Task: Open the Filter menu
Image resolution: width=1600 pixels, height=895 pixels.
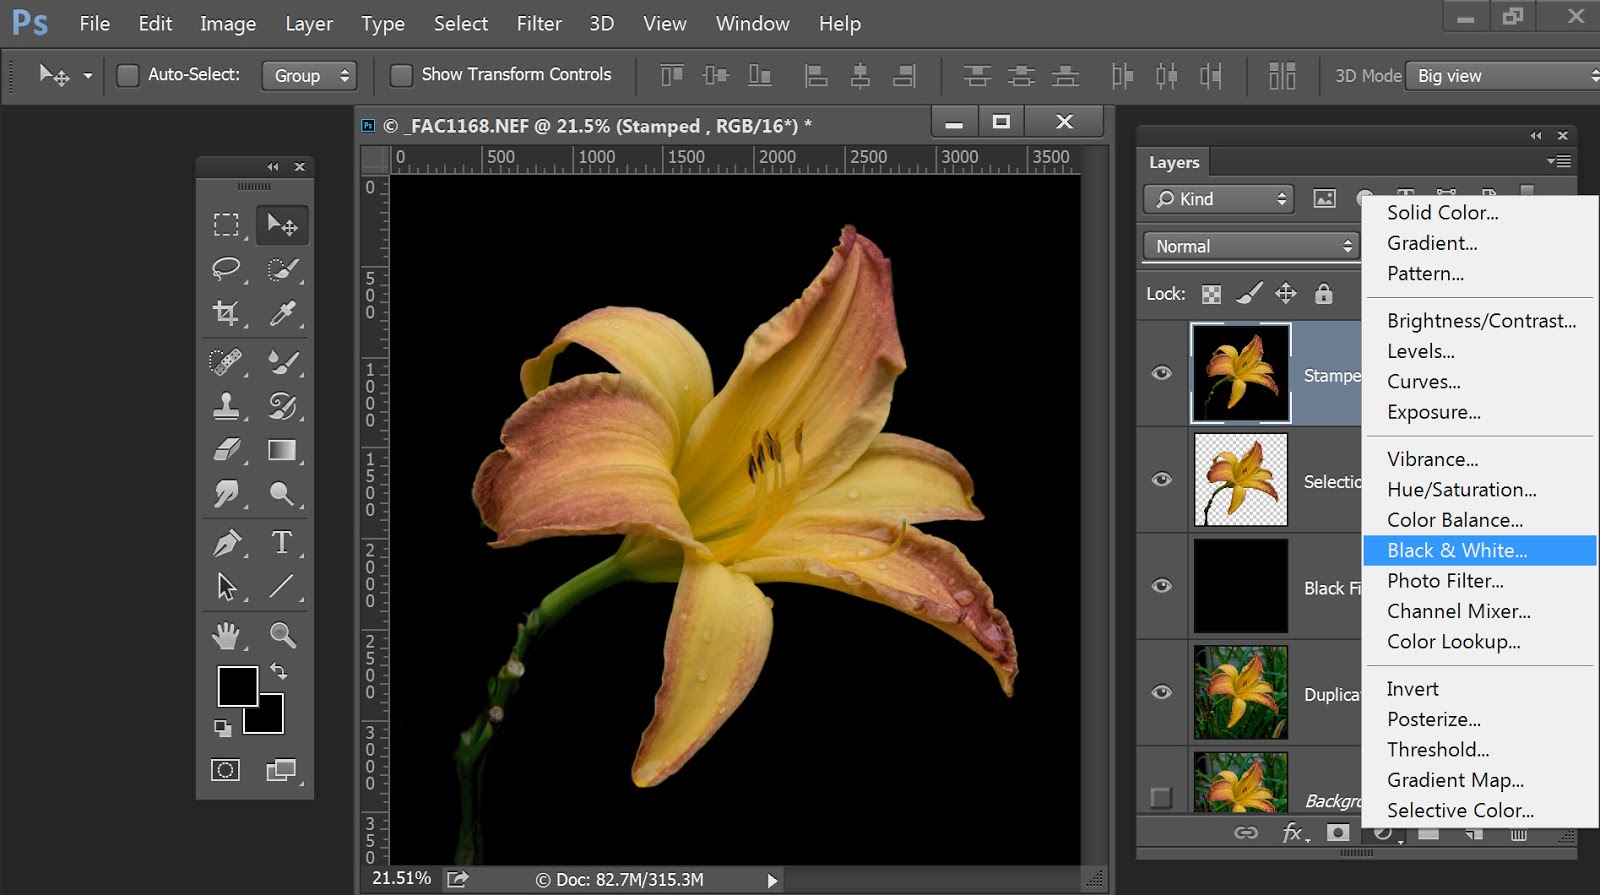Action: pyautogui.click(x=539, y=23)
